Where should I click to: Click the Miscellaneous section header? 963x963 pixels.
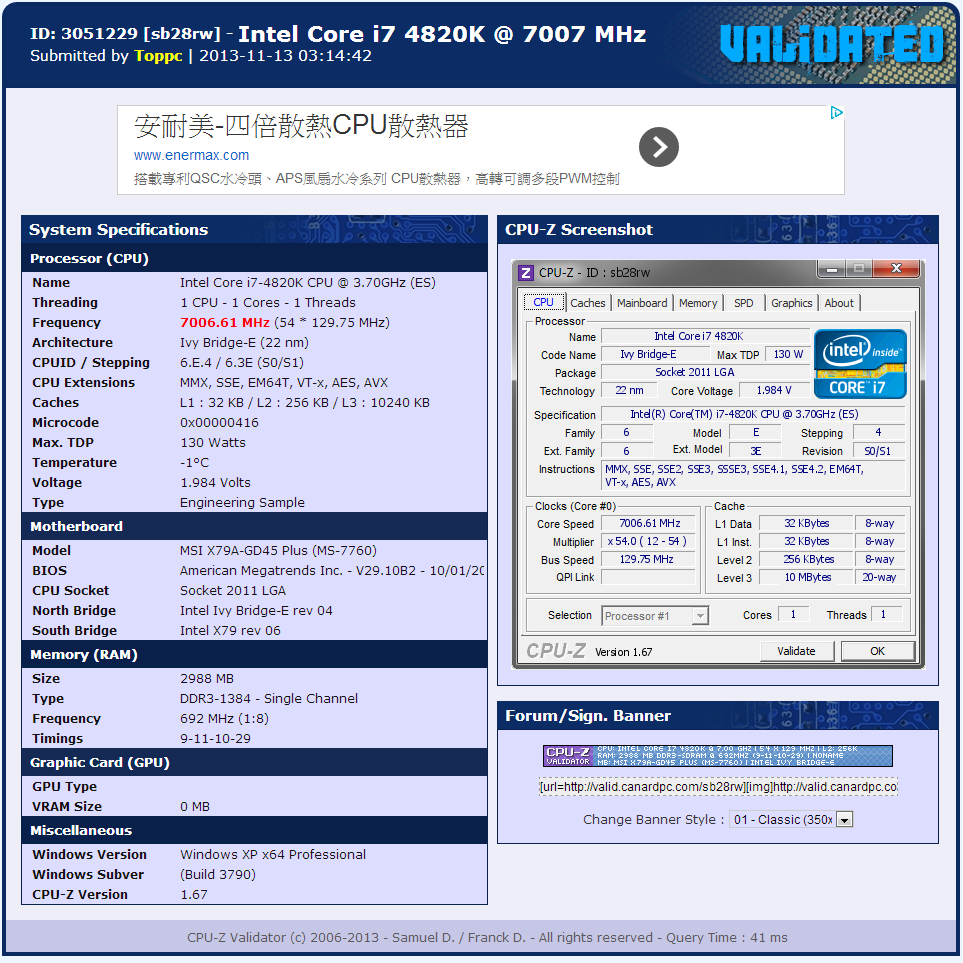coord(255,830)
